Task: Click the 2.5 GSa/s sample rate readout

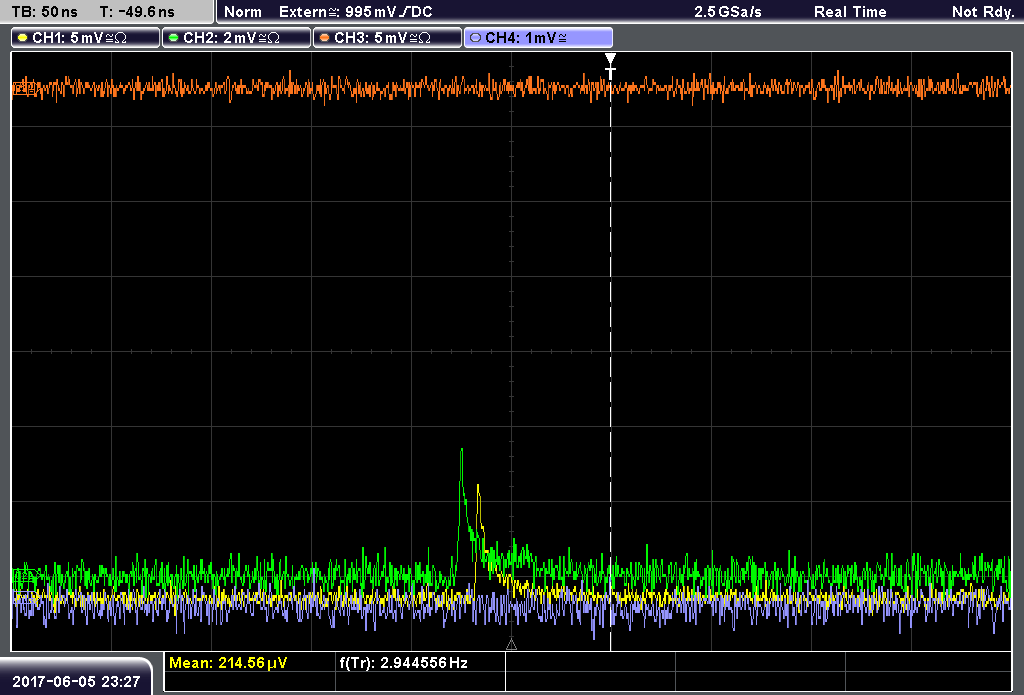Action: coord(728,12)
